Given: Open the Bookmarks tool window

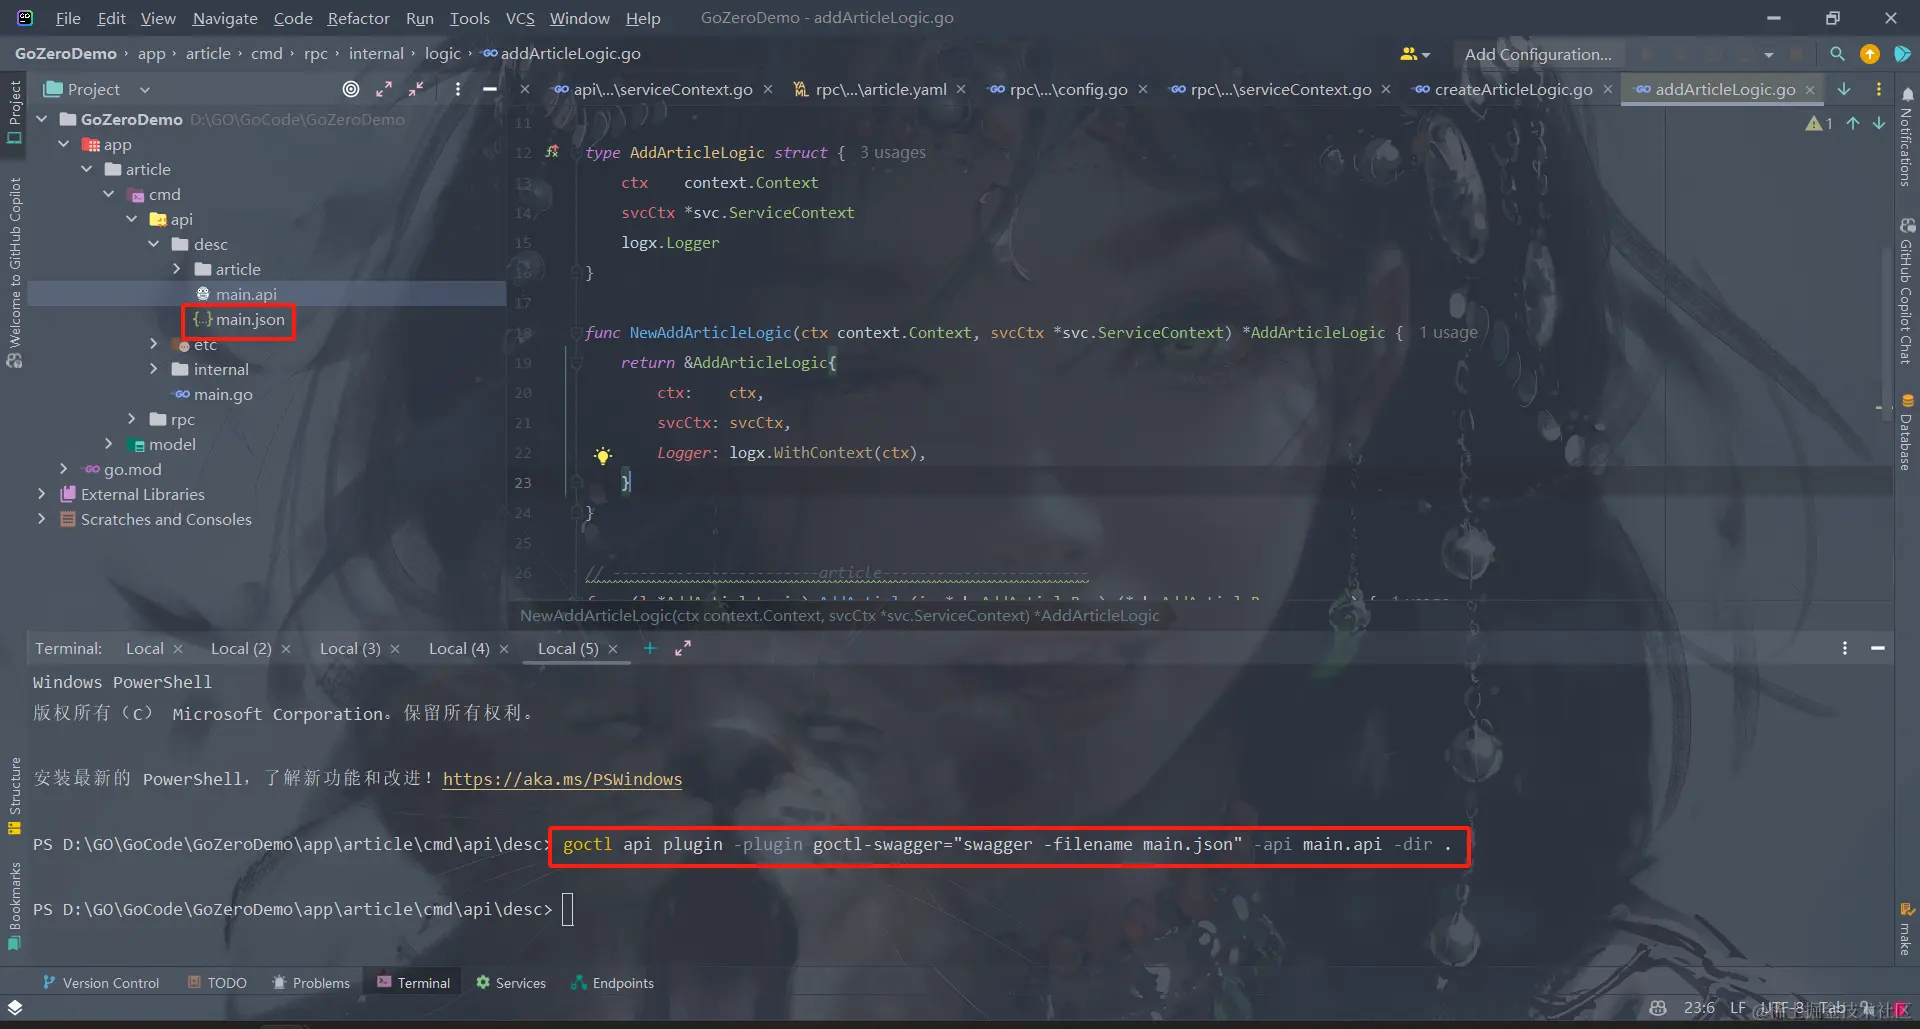Looking at the screenshot, I should coord(14,906).
